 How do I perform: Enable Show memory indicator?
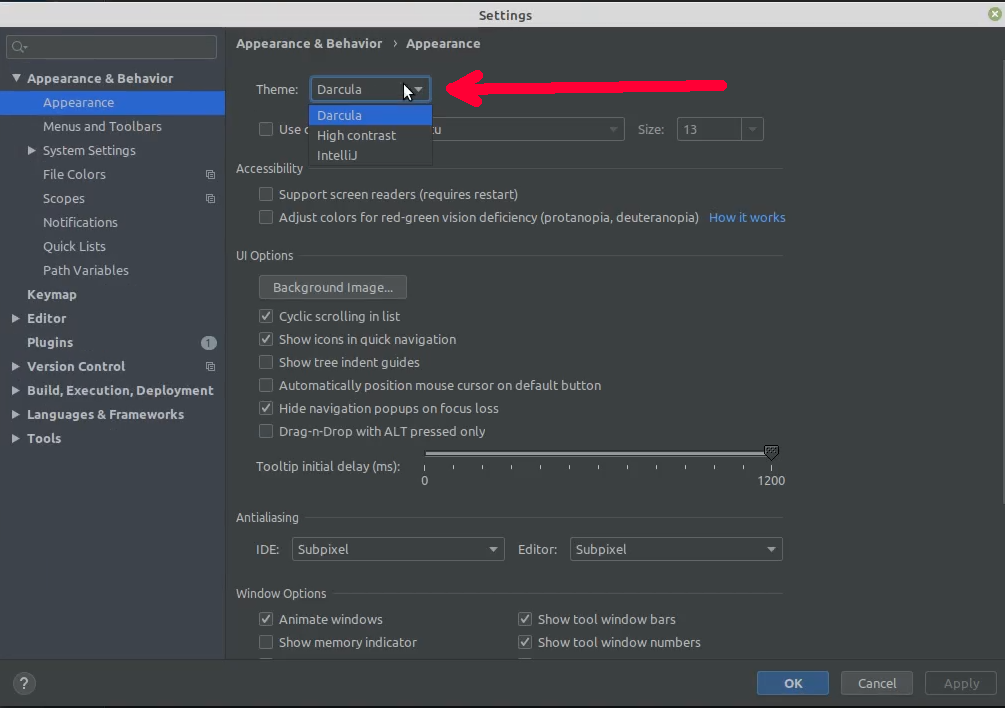pyautogui.click(x=266, y=642)
